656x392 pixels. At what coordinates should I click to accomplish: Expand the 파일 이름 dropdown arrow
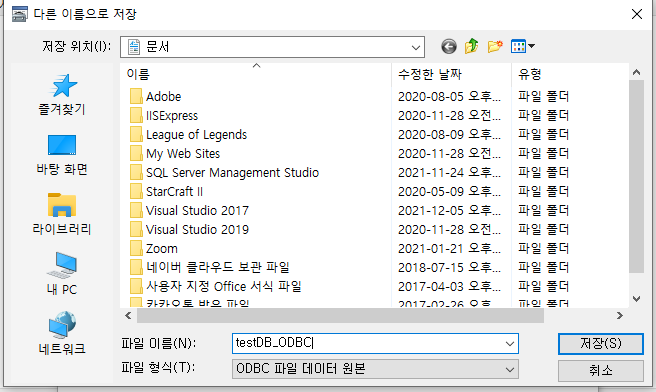509,343
